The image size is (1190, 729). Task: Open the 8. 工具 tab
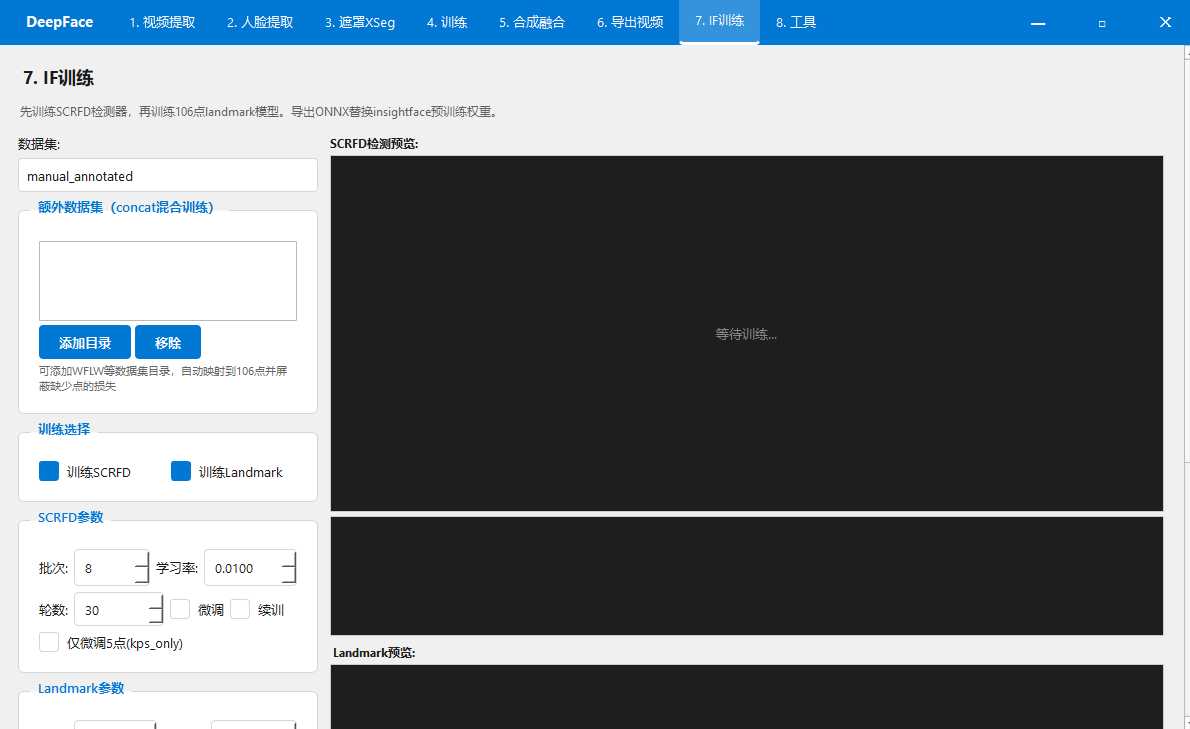tap(796, 22)
